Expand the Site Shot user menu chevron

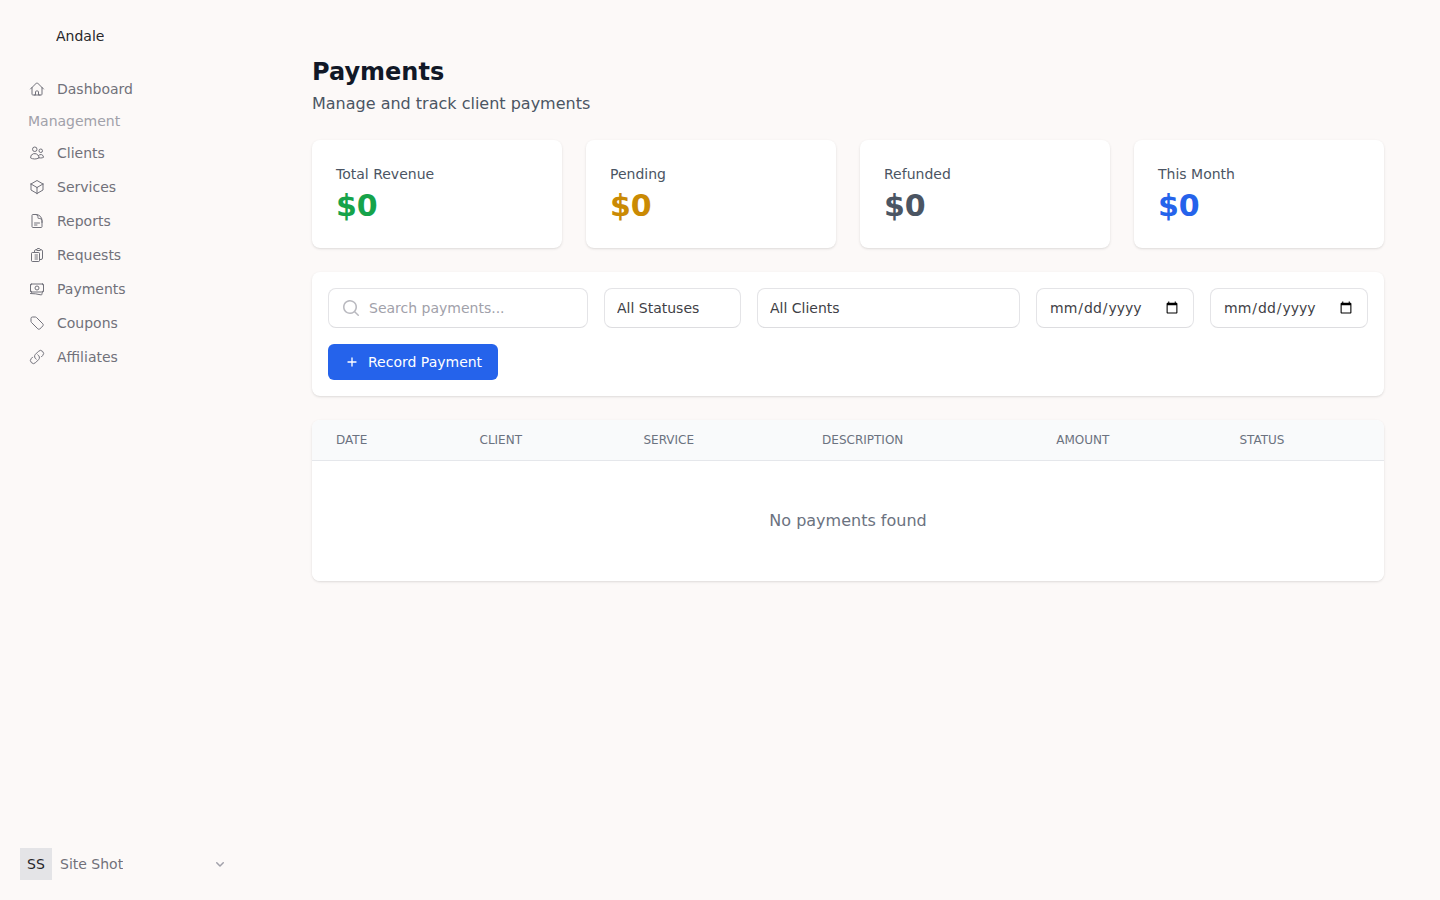[220, 864]
